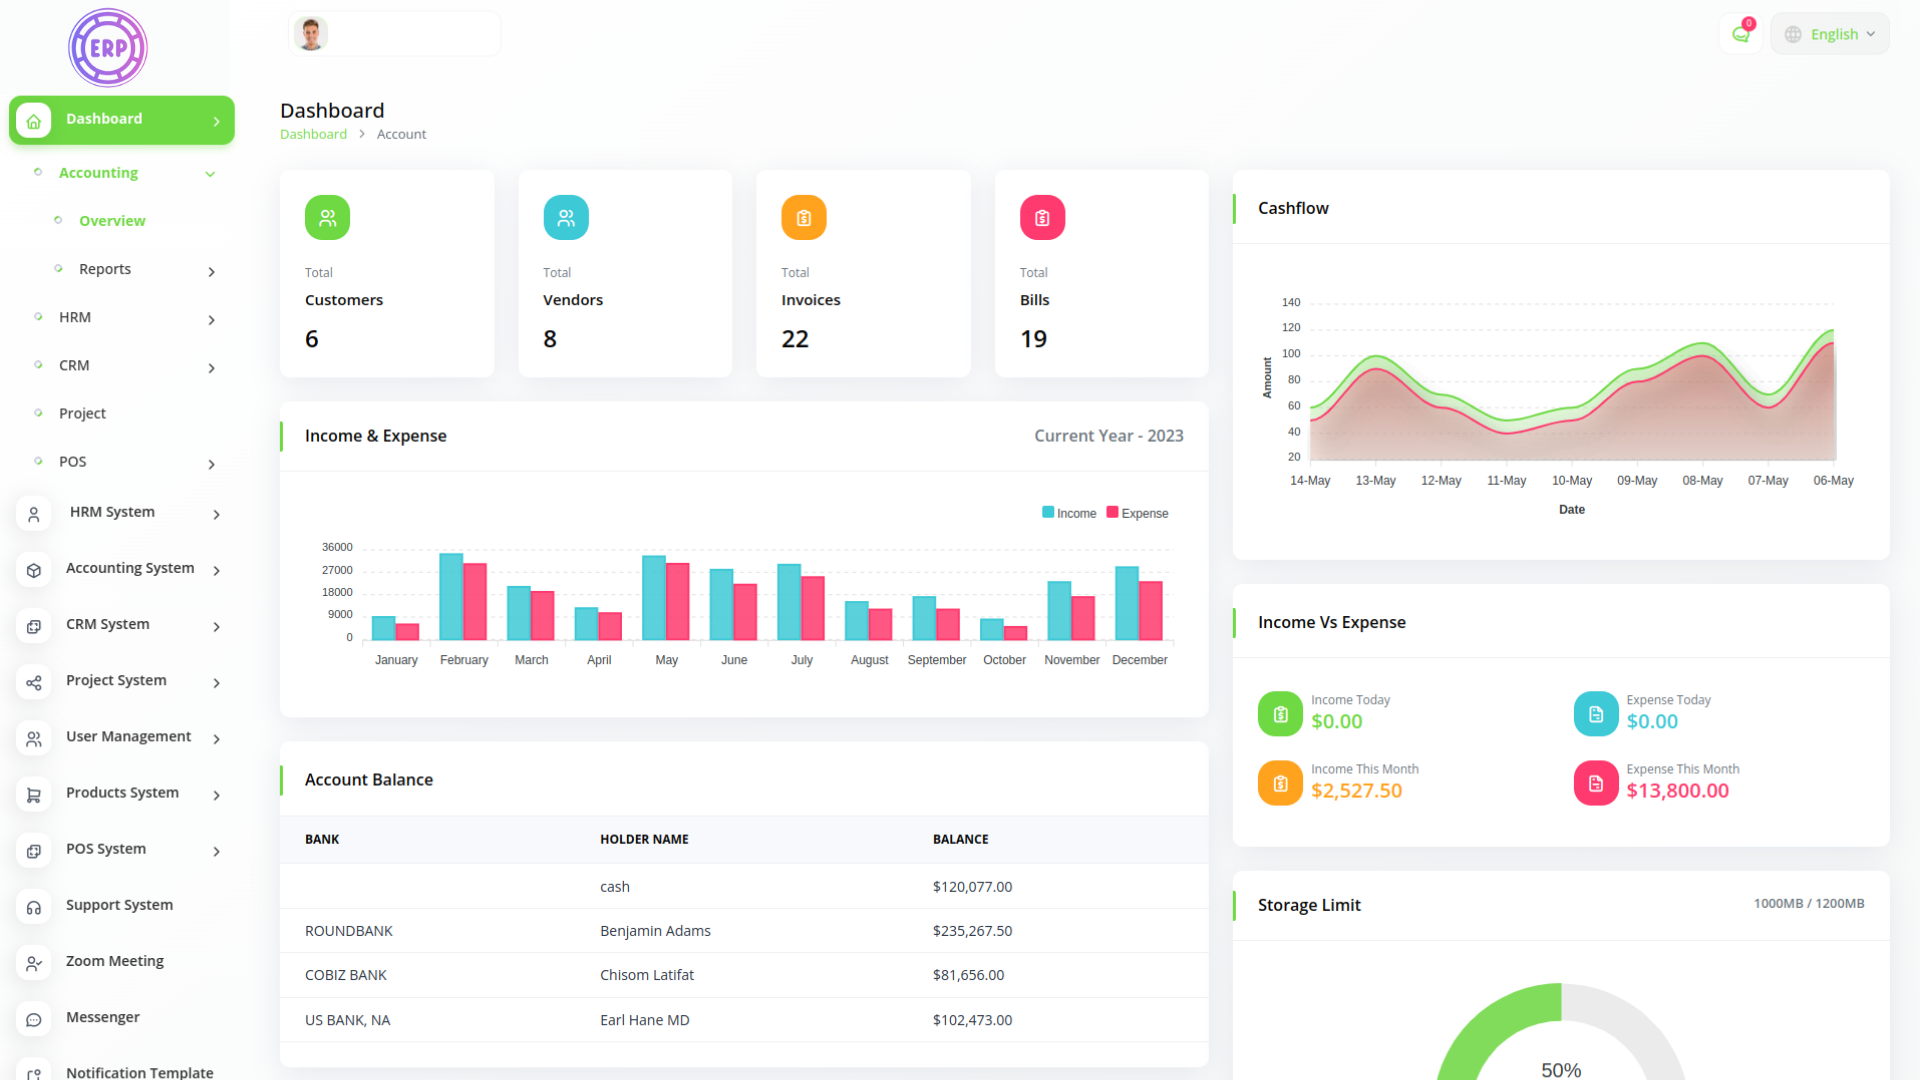Click the HRM System sidebar icon
Viewport: 1920px width, 1080px height.
[x=34, y=514]
